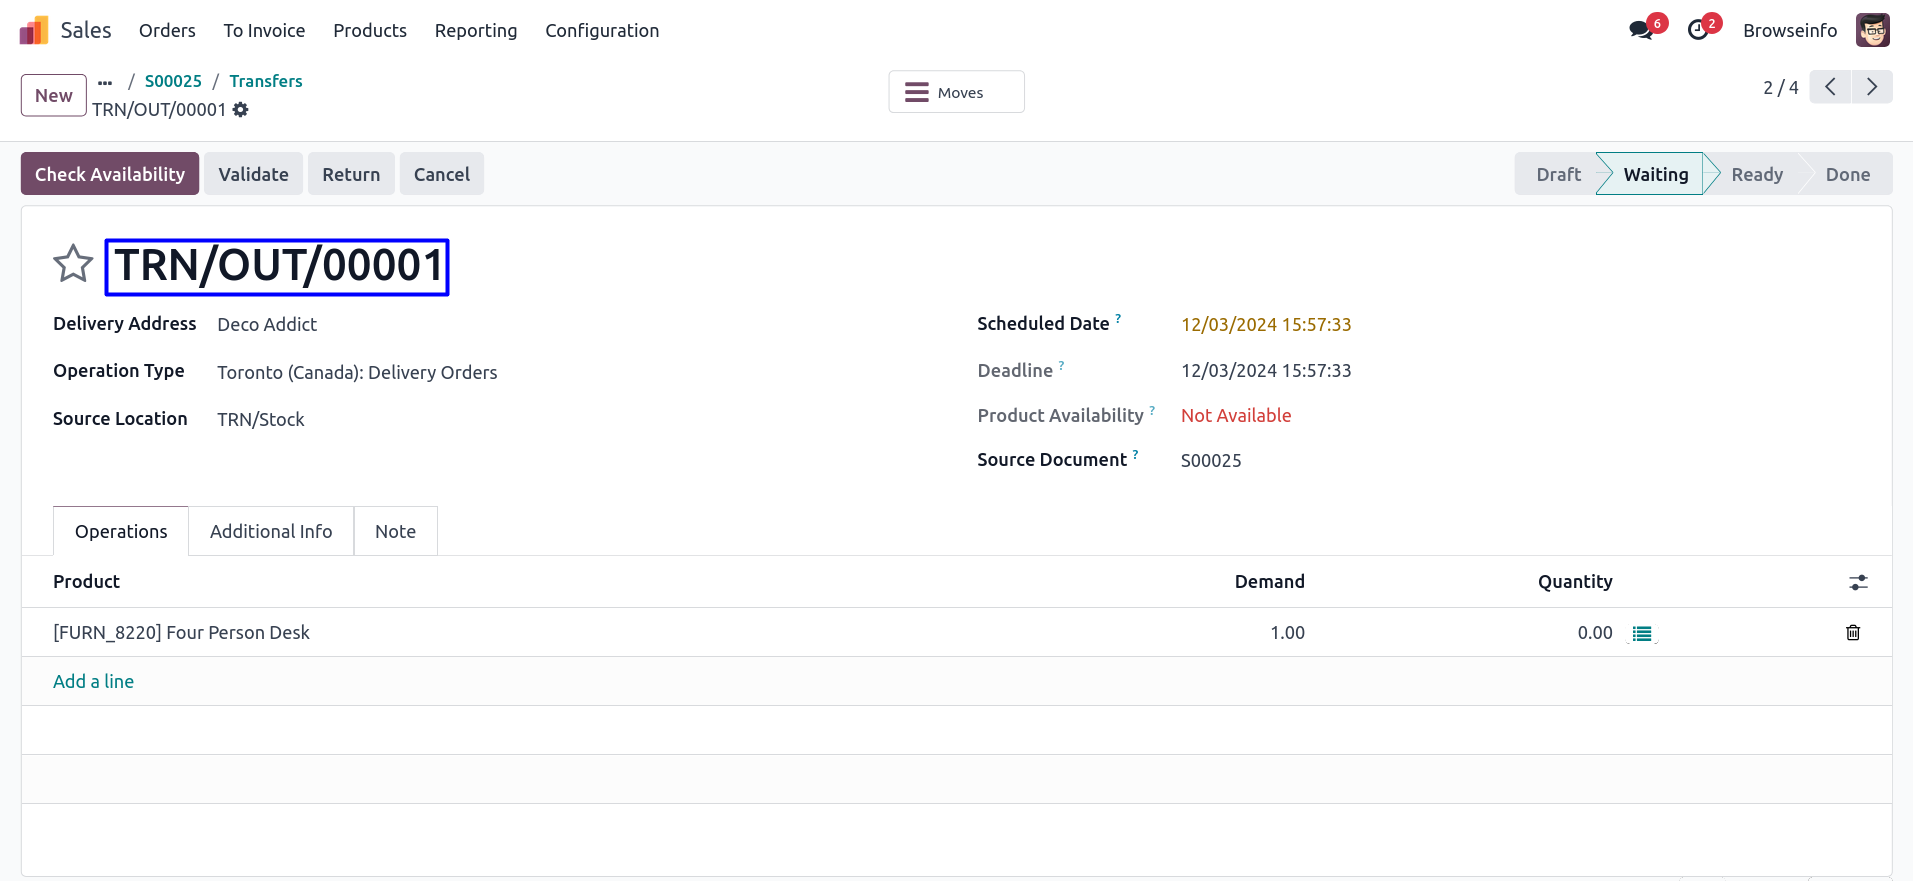This screenshot has width=1913, height=881.
Task: Delete the Four Person Desk line
Action: (1852, 633)
